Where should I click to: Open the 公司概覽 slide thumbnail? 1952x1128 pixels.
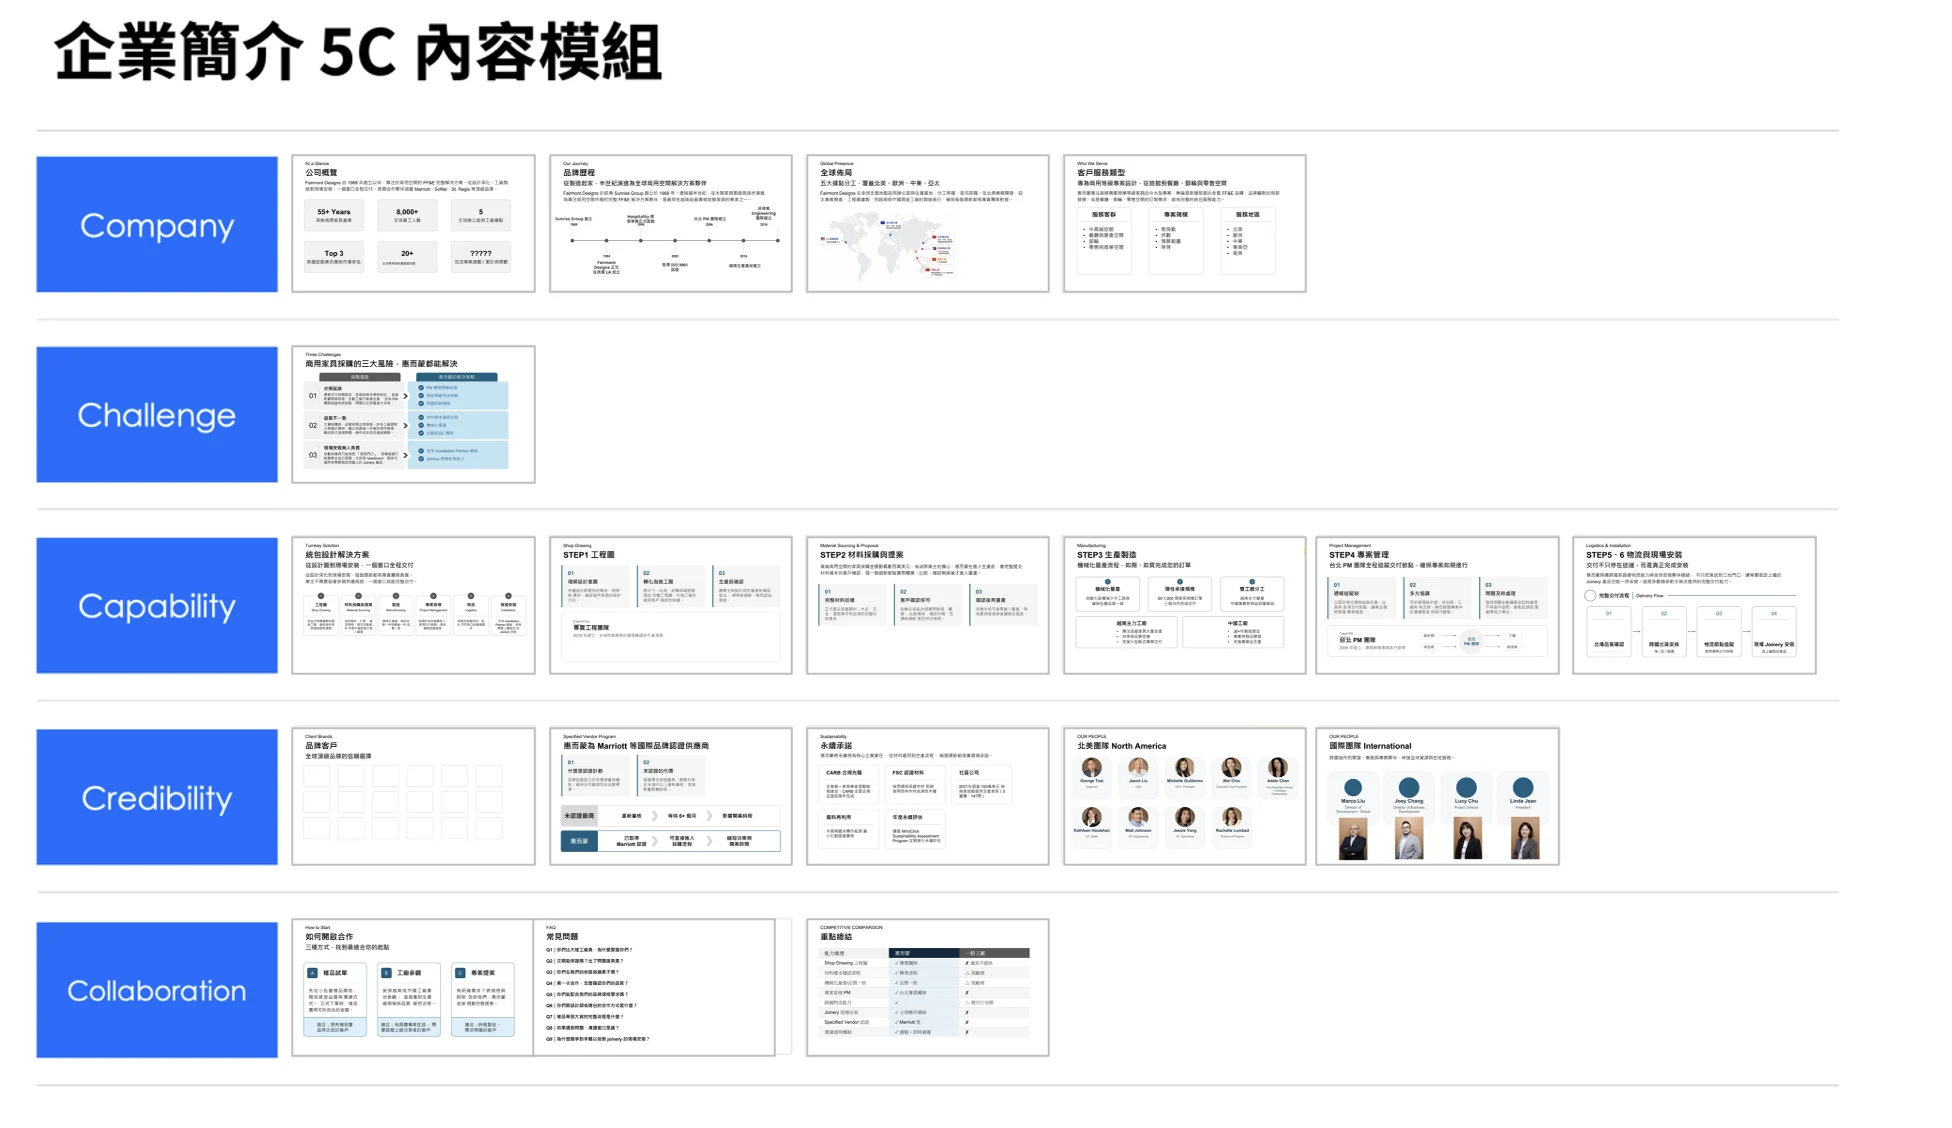(x=413, y=224)
